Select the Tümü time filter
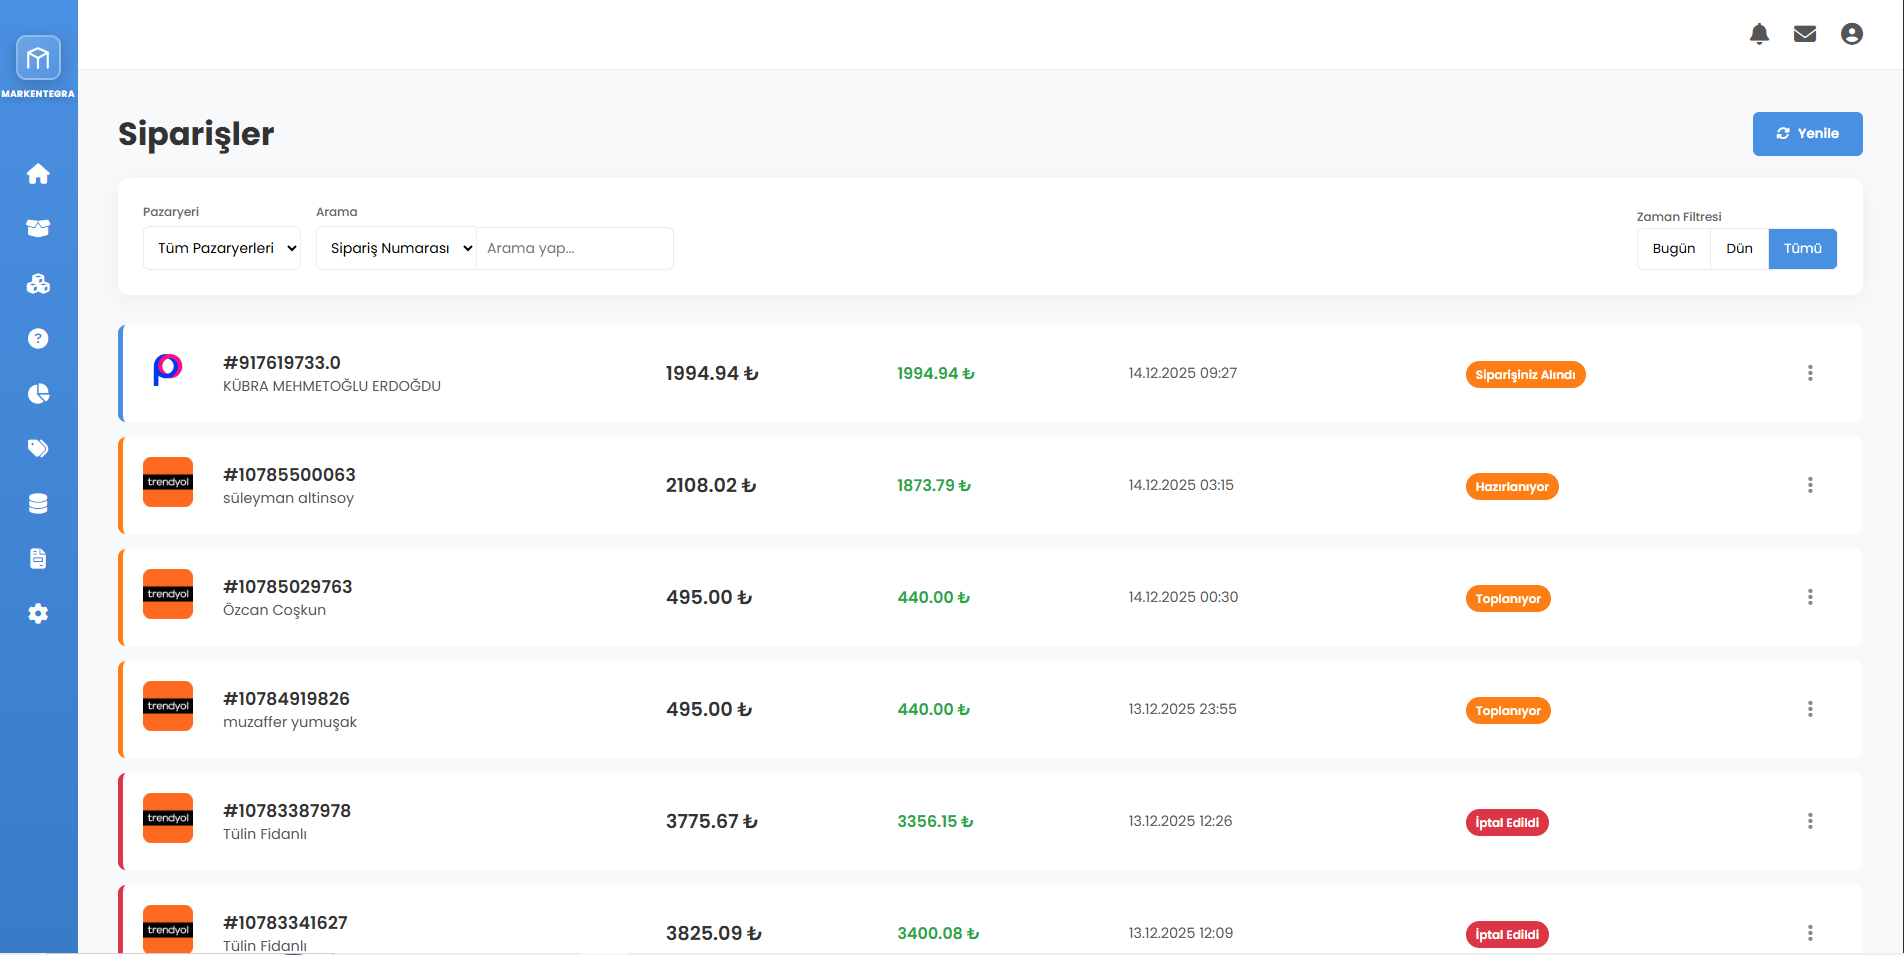Image resolution: width=1904 pixels, height=955 pixels. (x=1802, y=249)
